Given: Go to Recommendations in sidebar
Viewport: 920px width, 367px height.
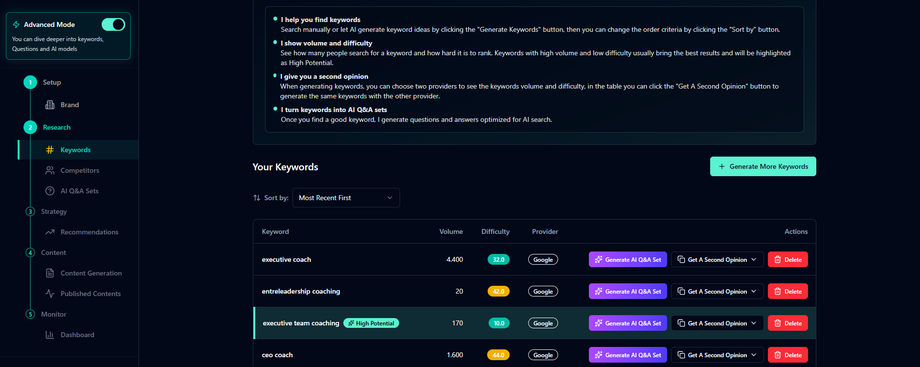Looking at the screenshot, I should (x=89, y=232).
